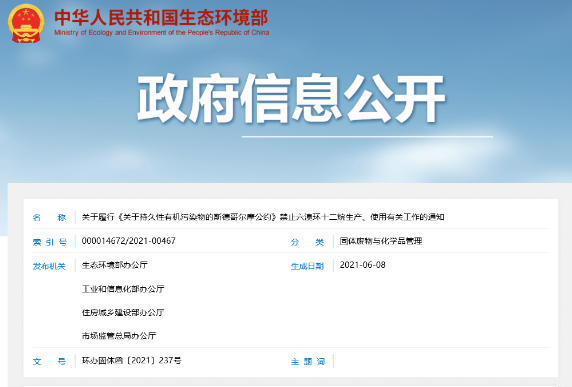Screen dimensions: 572x387
Task: Select the 生成日期 field label
Action: [307, 266]
